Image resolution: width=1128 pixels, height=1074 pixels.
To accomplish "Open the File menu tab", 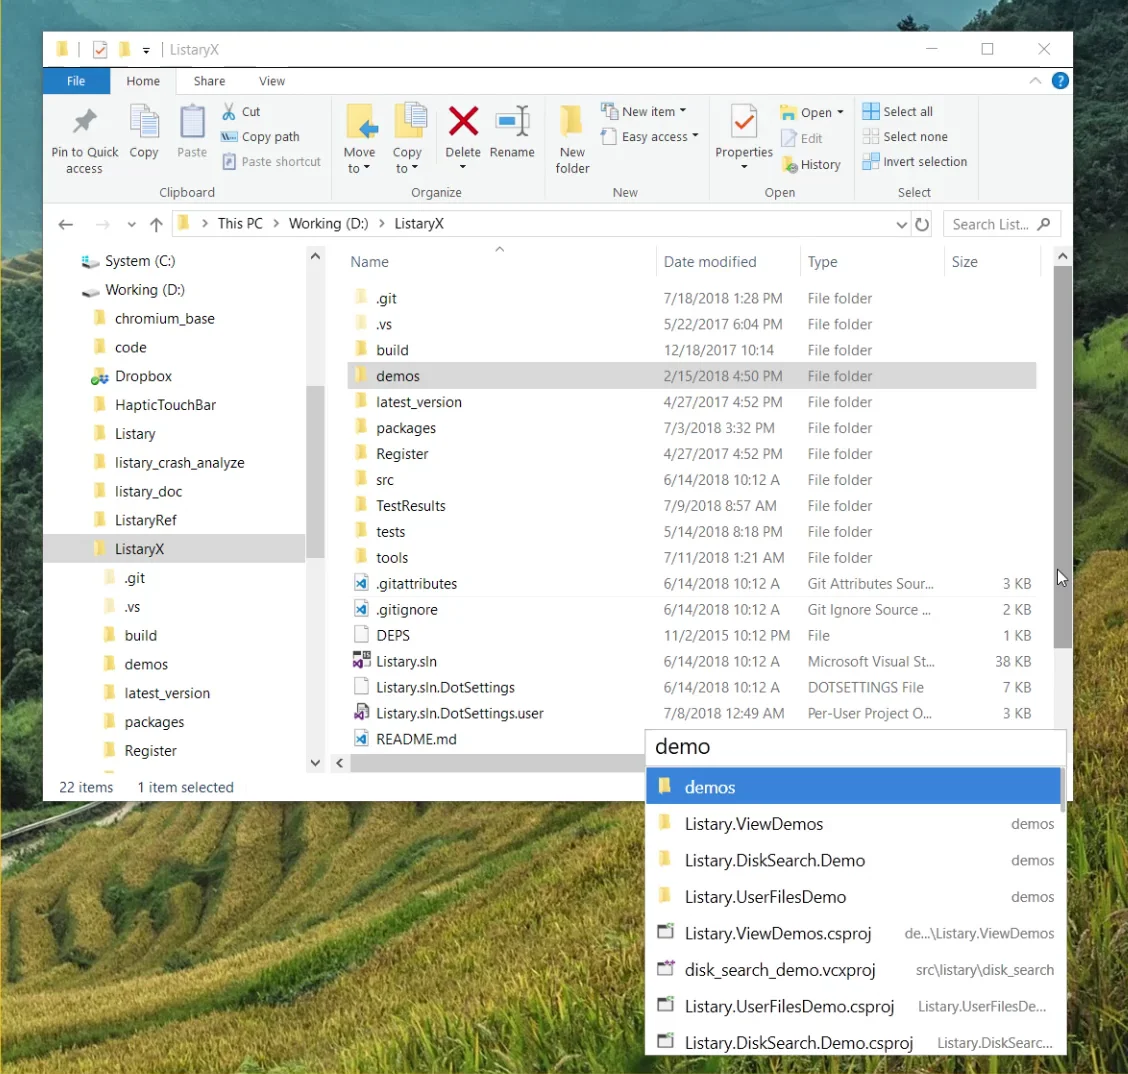I will (76, 81).
